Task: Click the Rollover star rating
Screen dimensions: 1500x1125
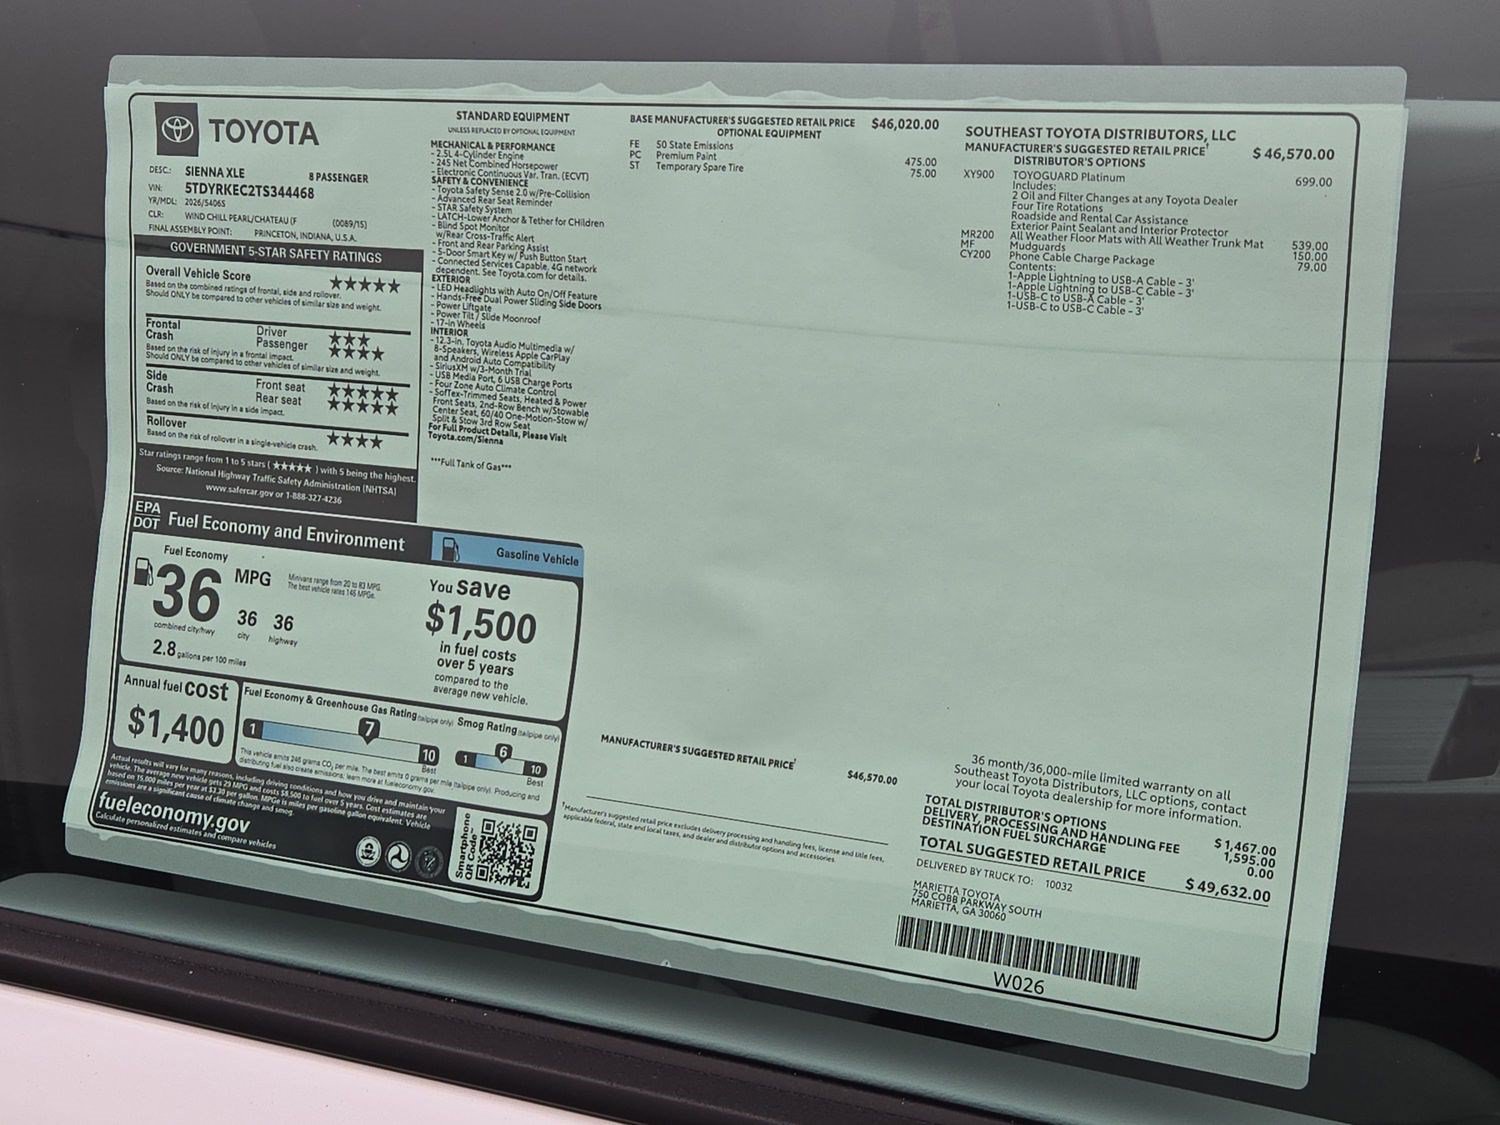Action: click(355, 440)
